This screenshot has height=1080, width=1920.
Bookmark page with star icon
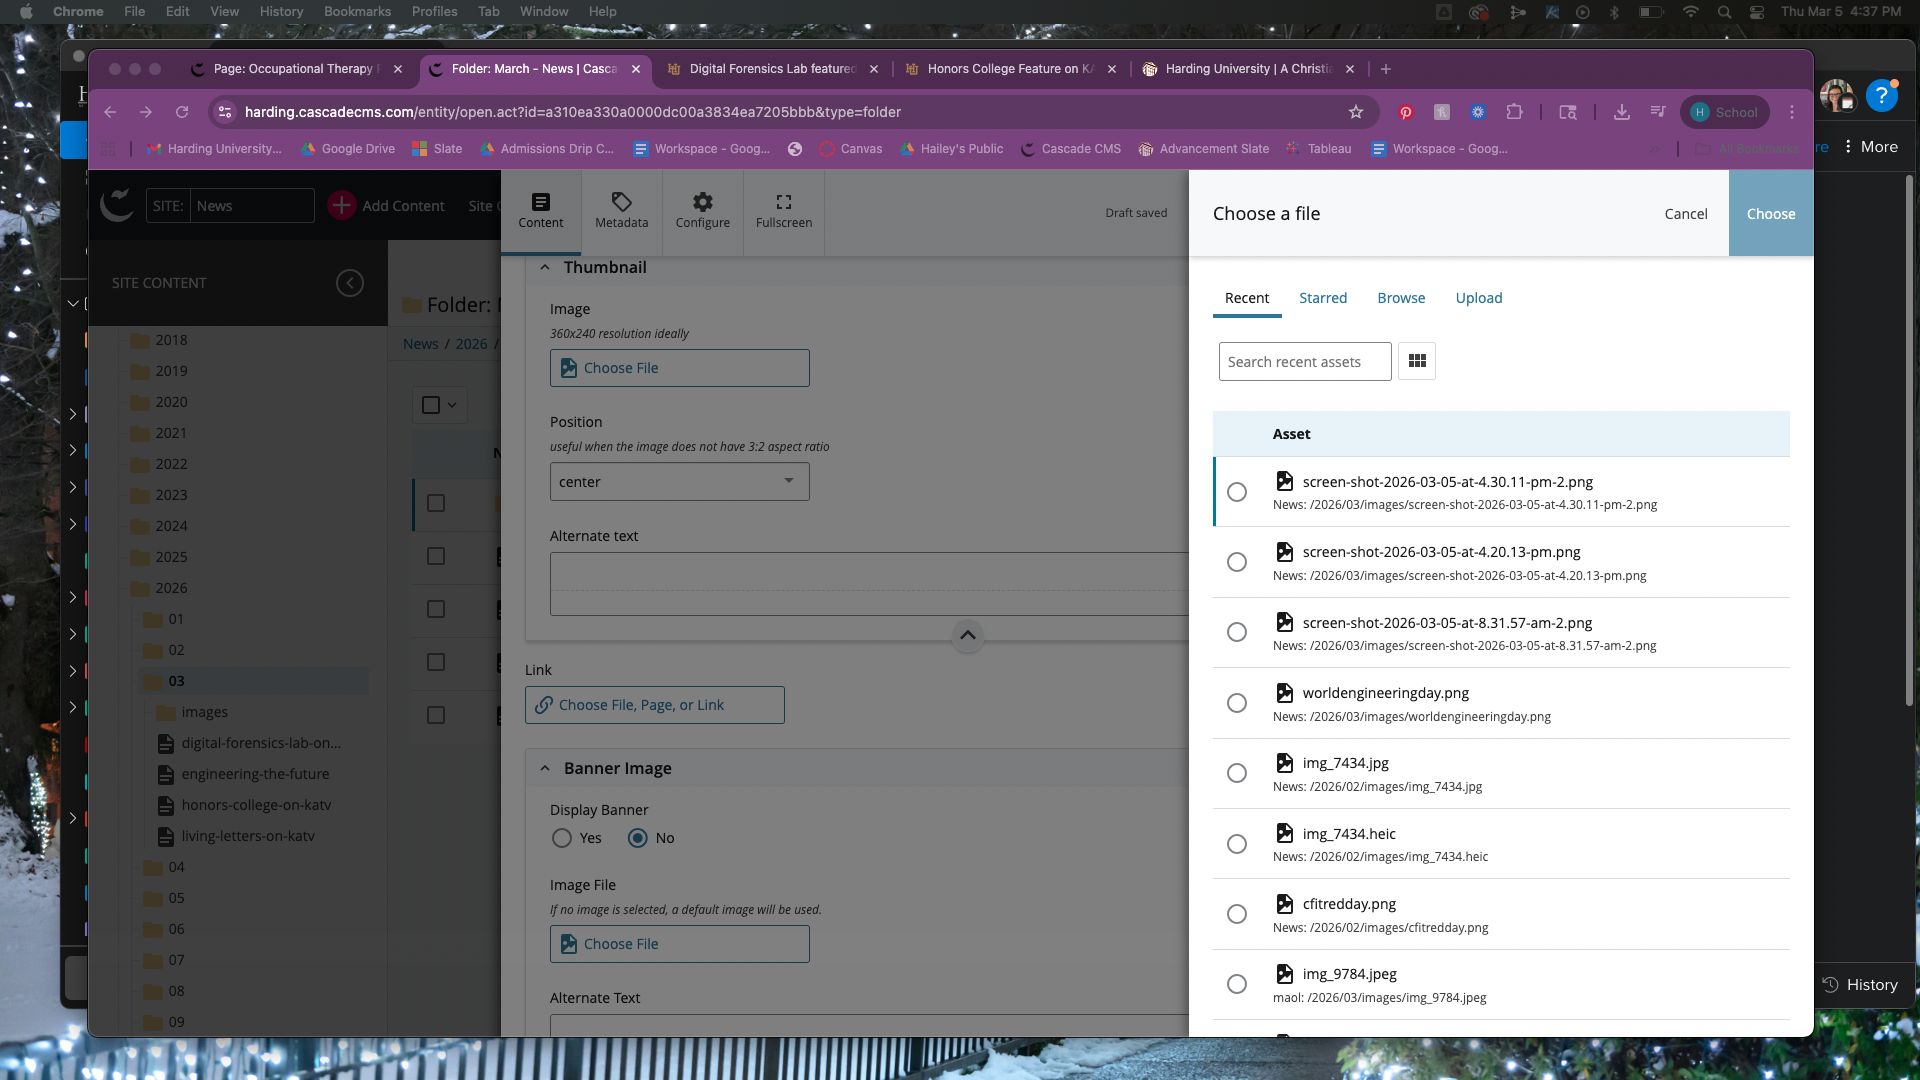pos(1355,112)
